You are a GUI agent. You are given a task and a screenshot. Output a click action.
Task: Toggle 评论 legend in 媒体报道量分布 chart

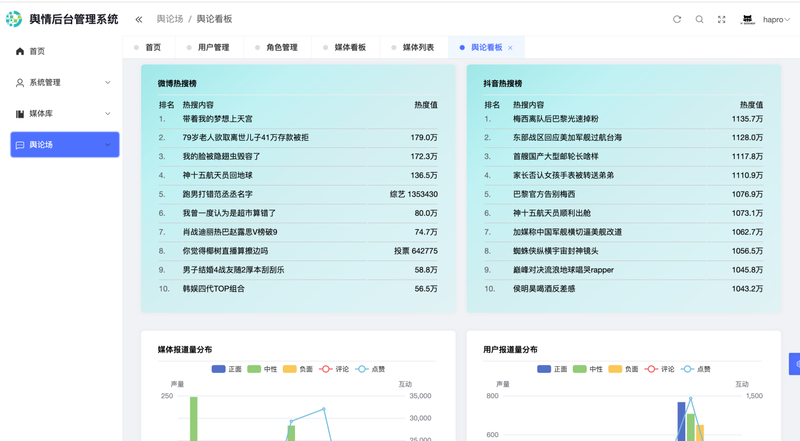click(334, 369)
